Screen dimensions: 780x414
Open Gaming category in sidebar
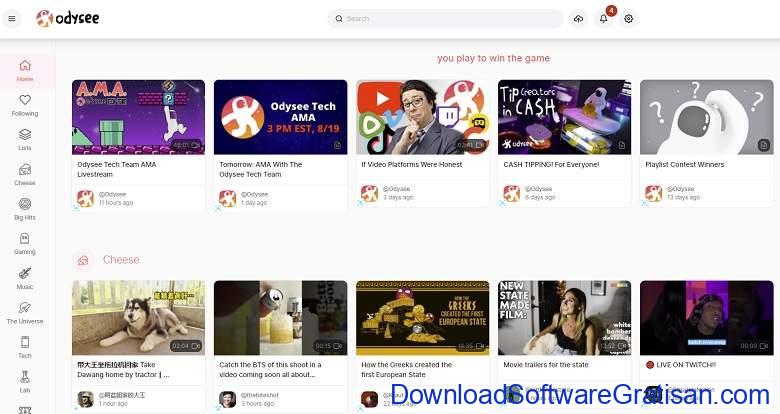pyautogui.click(x=25, y=244)
